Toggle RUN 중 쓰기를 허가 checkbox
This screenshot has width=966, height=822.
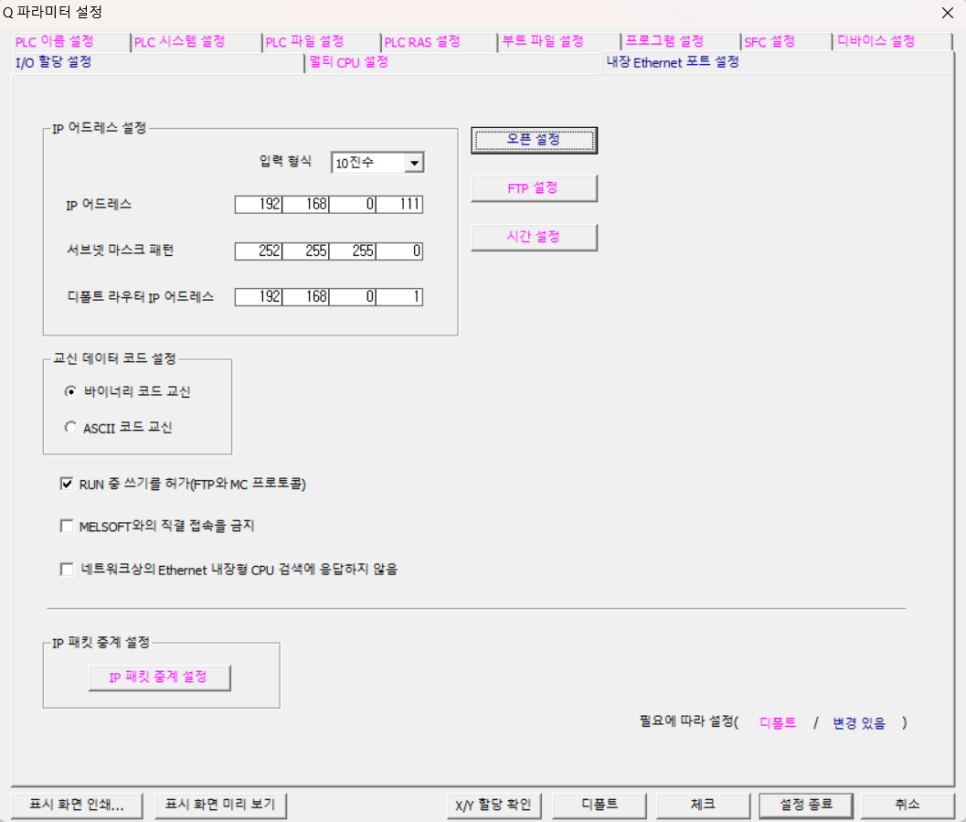[67, 484]
